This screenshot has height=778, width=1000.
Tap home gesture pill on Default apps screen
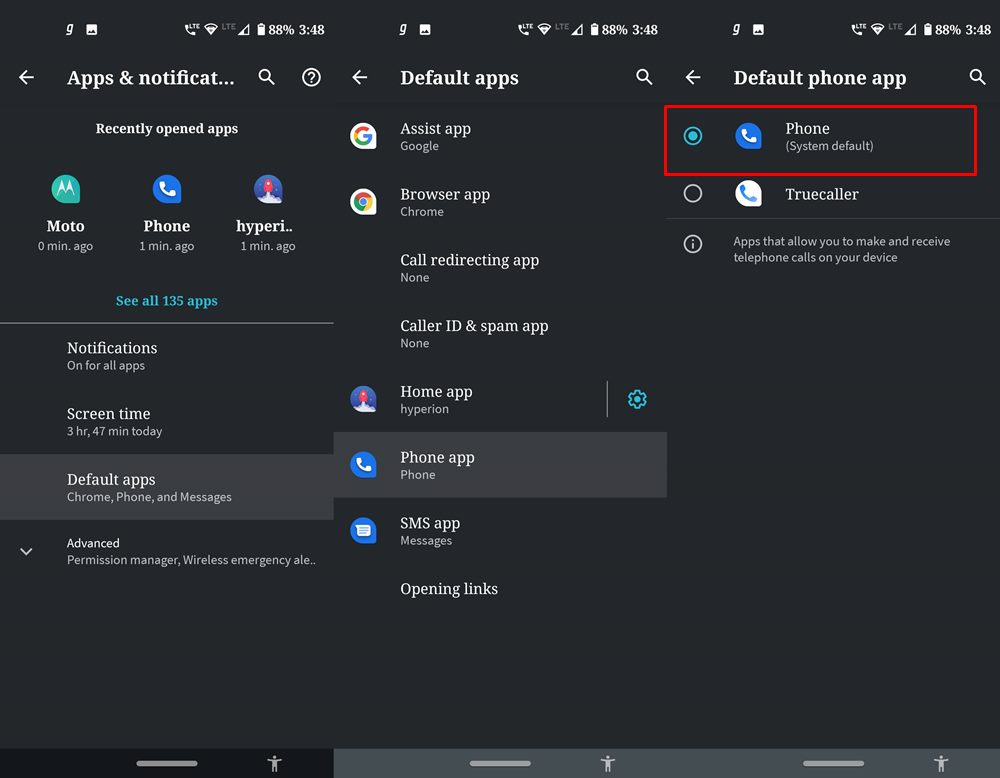coord(500,763)
